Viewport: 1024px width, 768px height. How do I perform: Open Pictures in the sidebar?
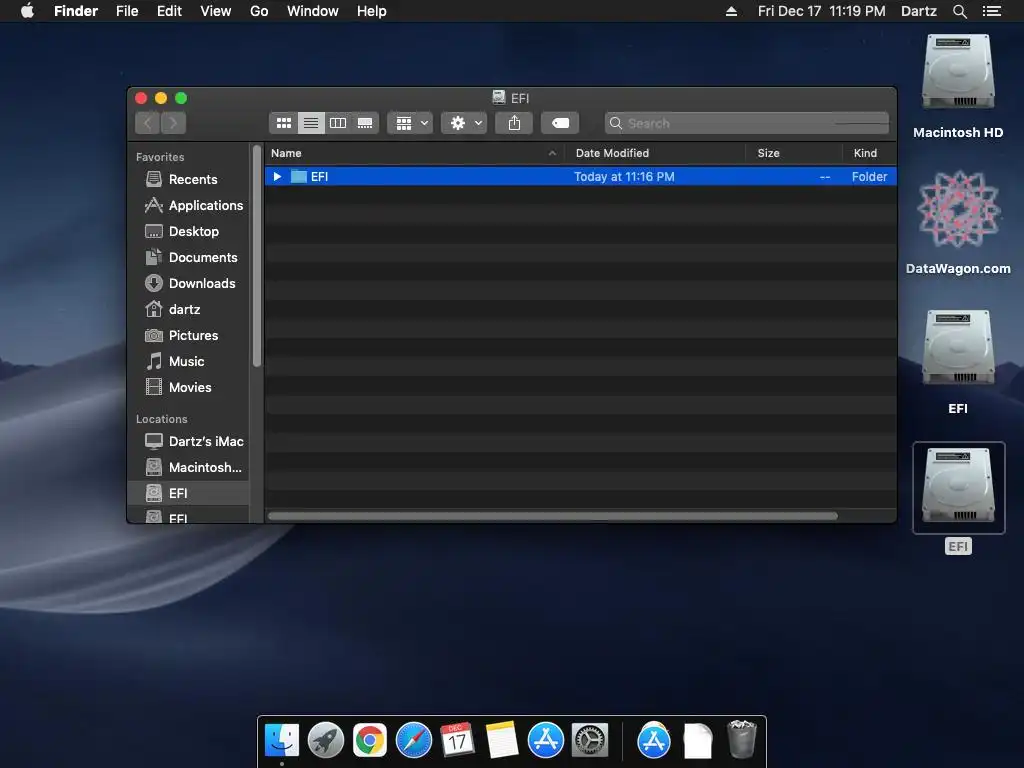[189, 335]
